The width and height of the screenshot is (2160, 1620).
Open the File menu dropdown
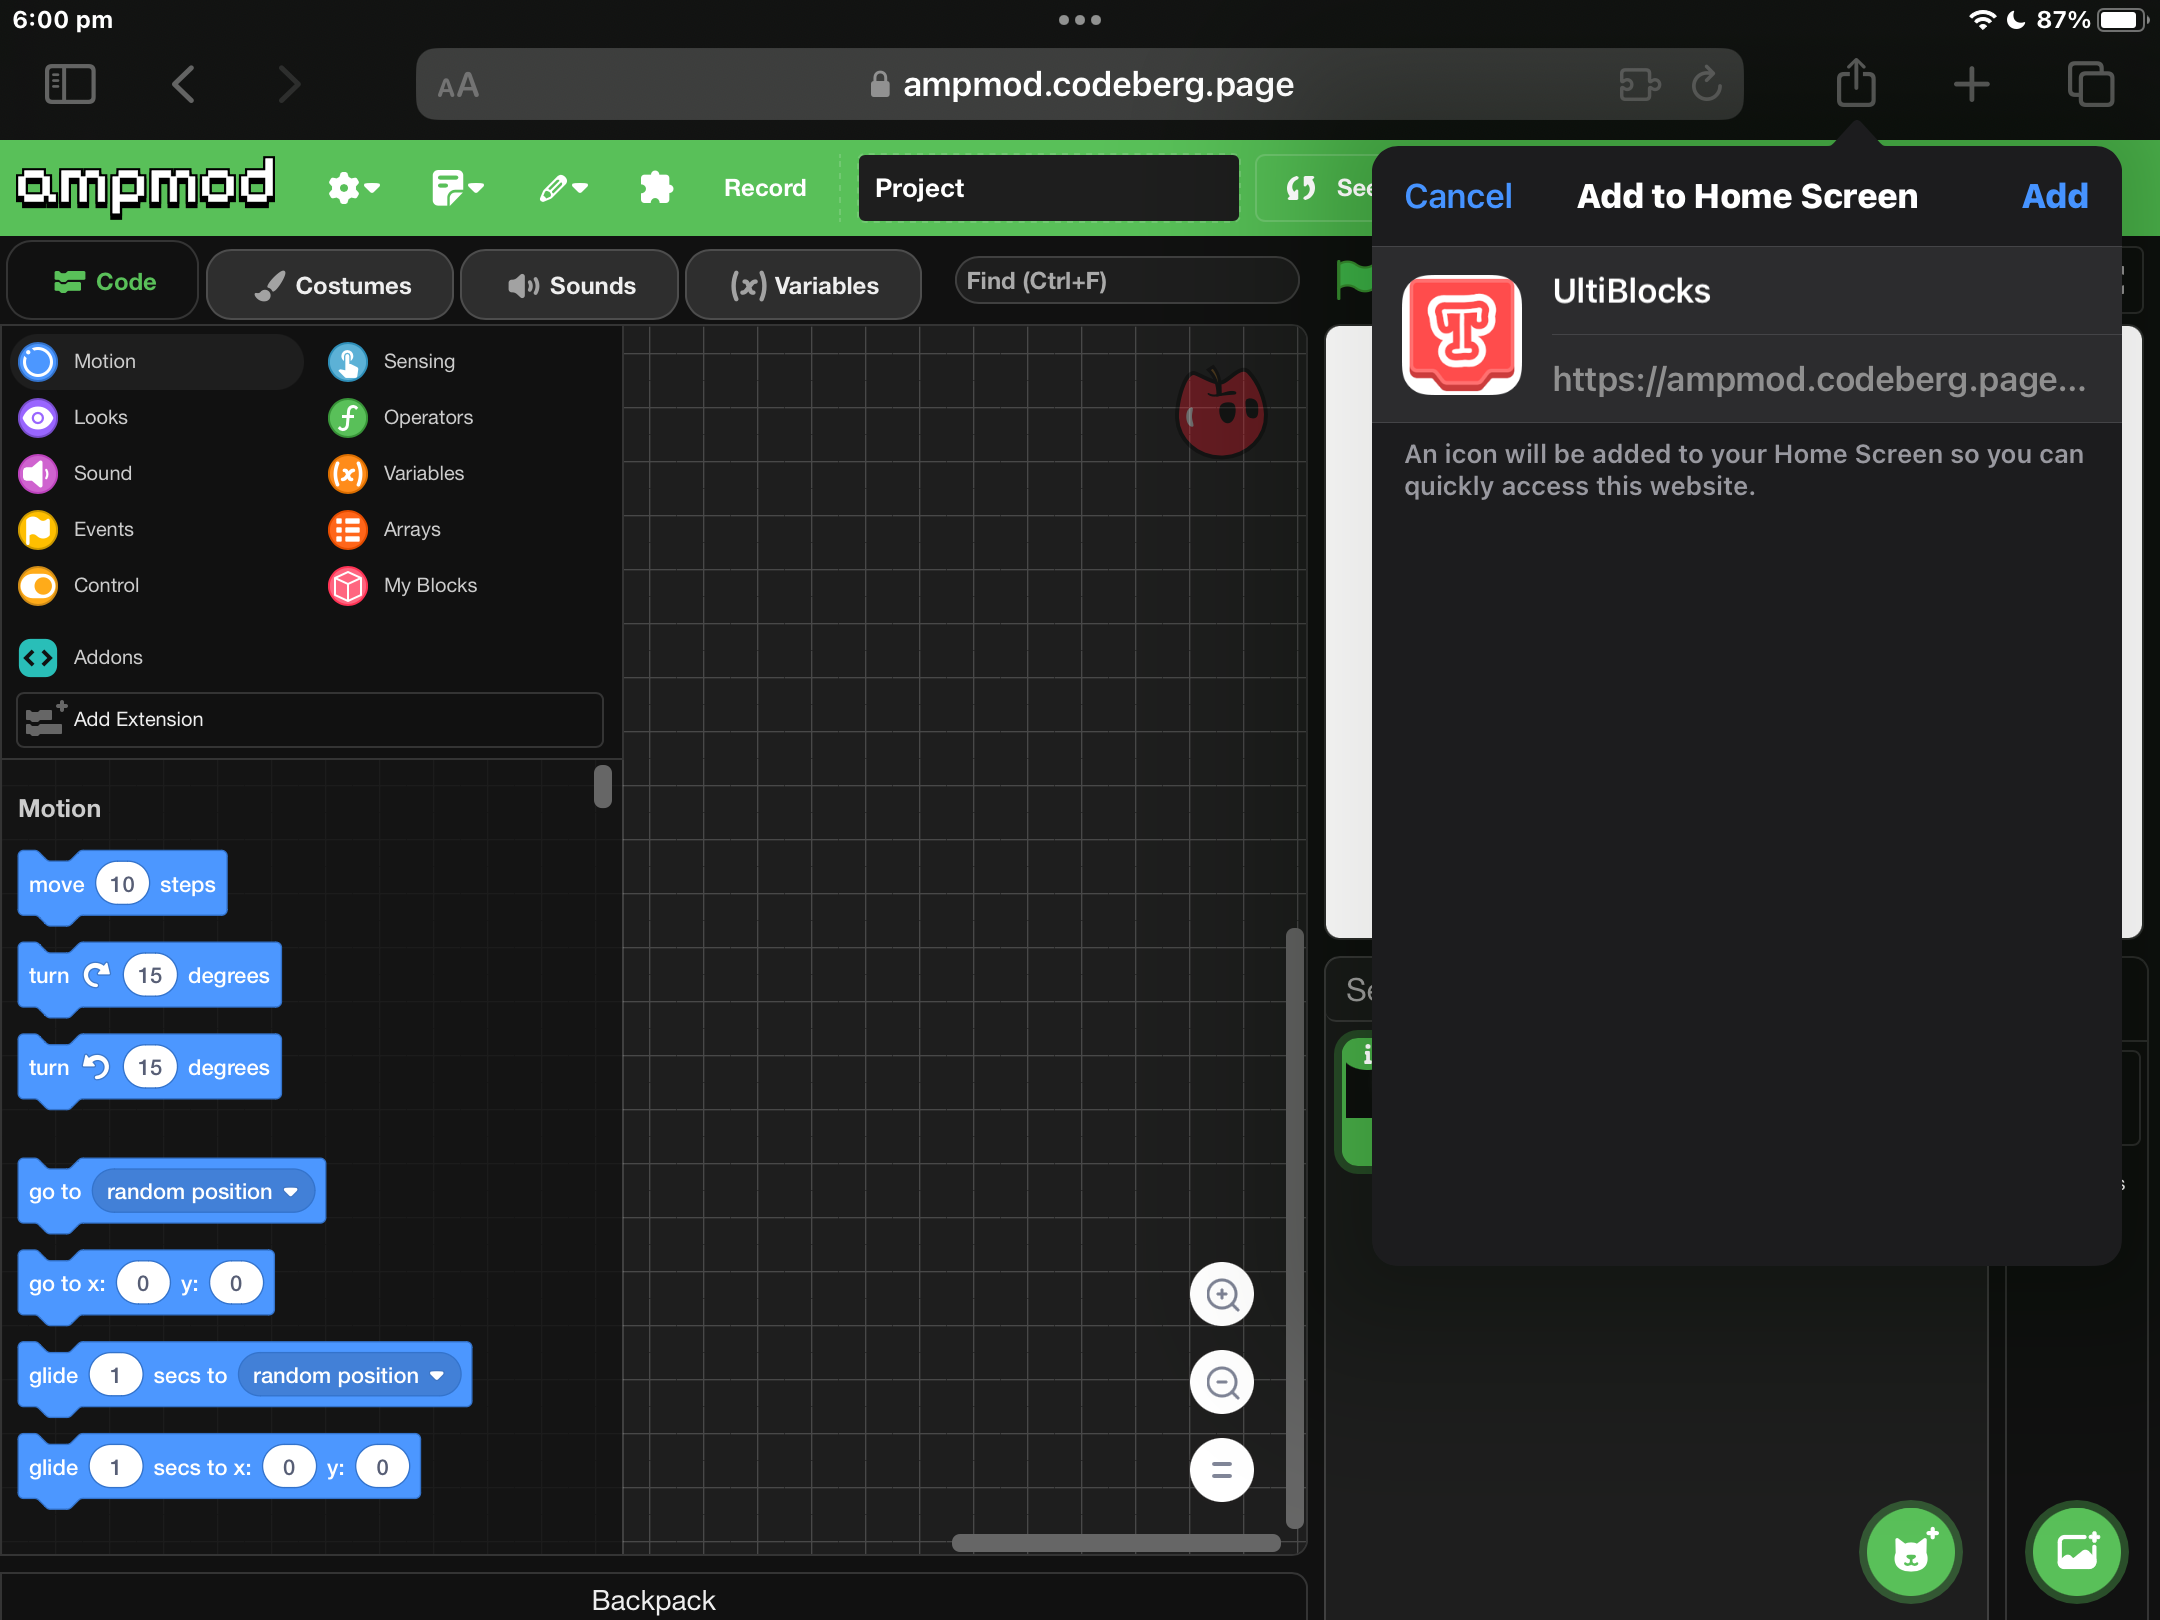[x=458, y=188]
